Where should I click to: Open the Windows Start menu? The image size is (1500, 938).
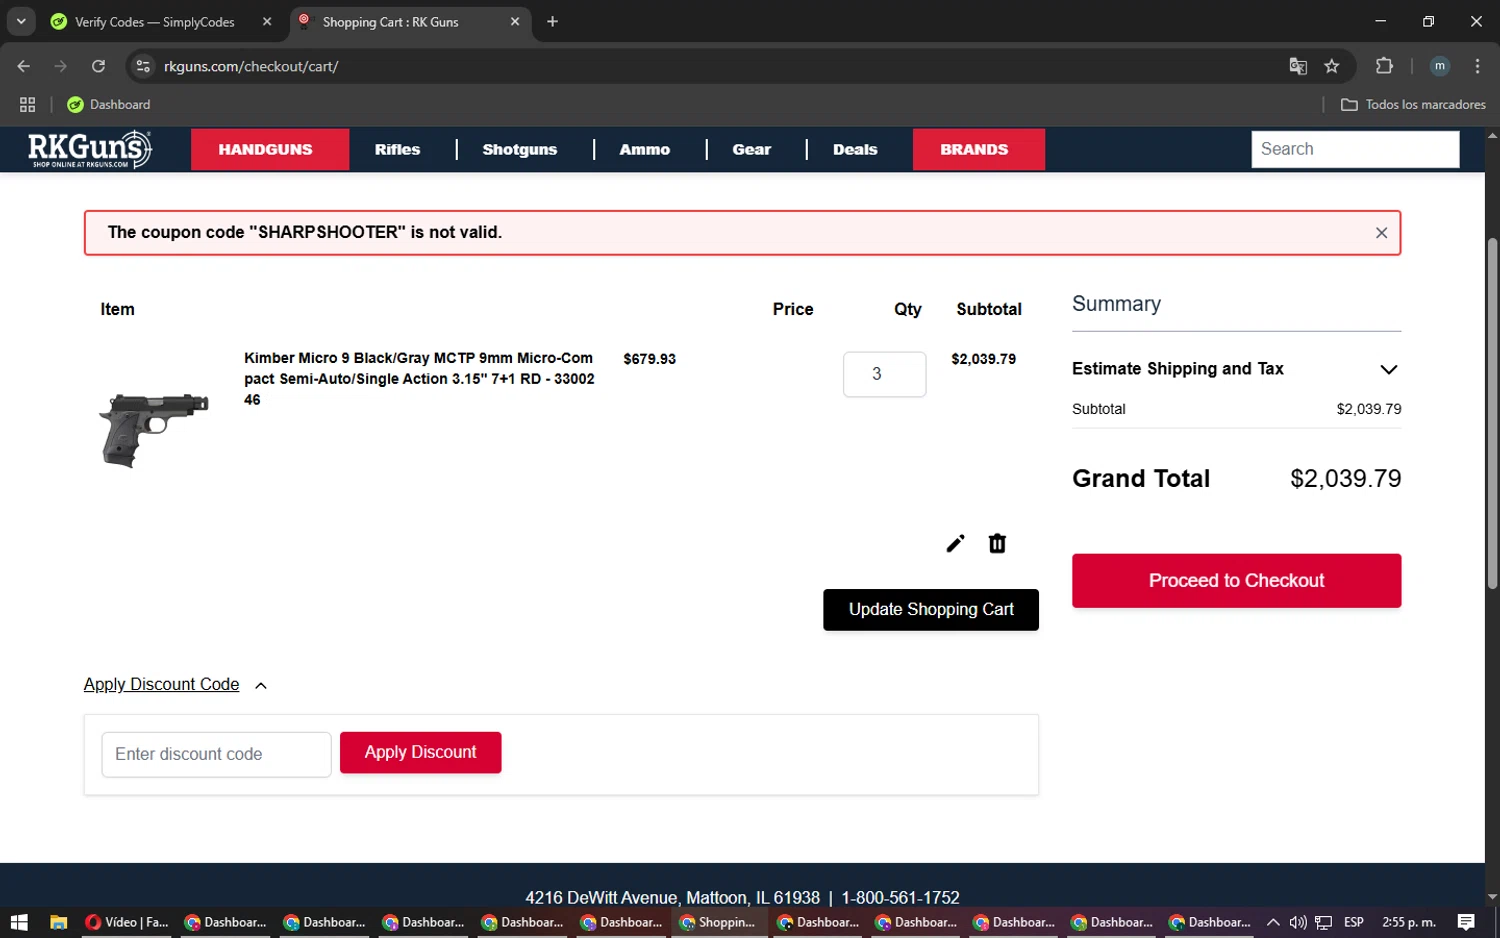(18, 922)
